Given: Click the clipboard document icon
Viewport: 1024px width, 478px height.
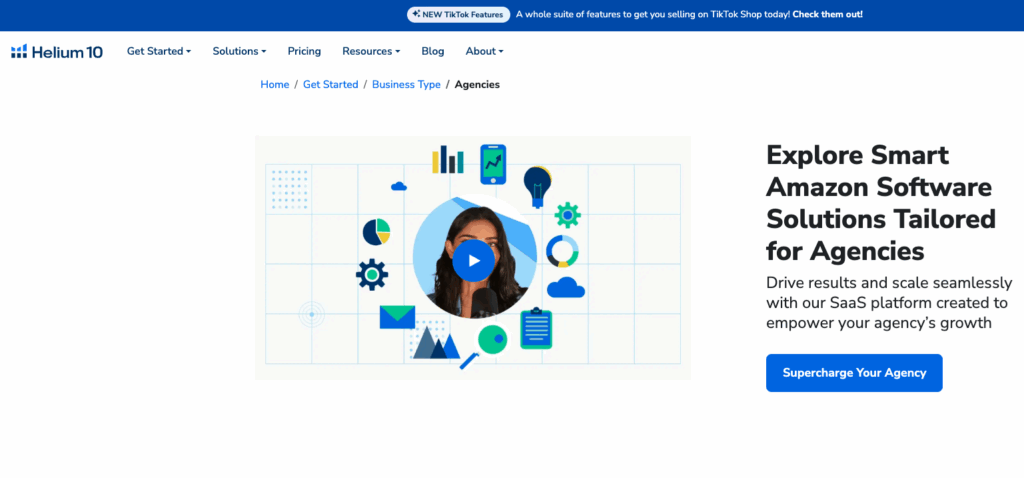Looking at the screenshot, I should point(536,327).
